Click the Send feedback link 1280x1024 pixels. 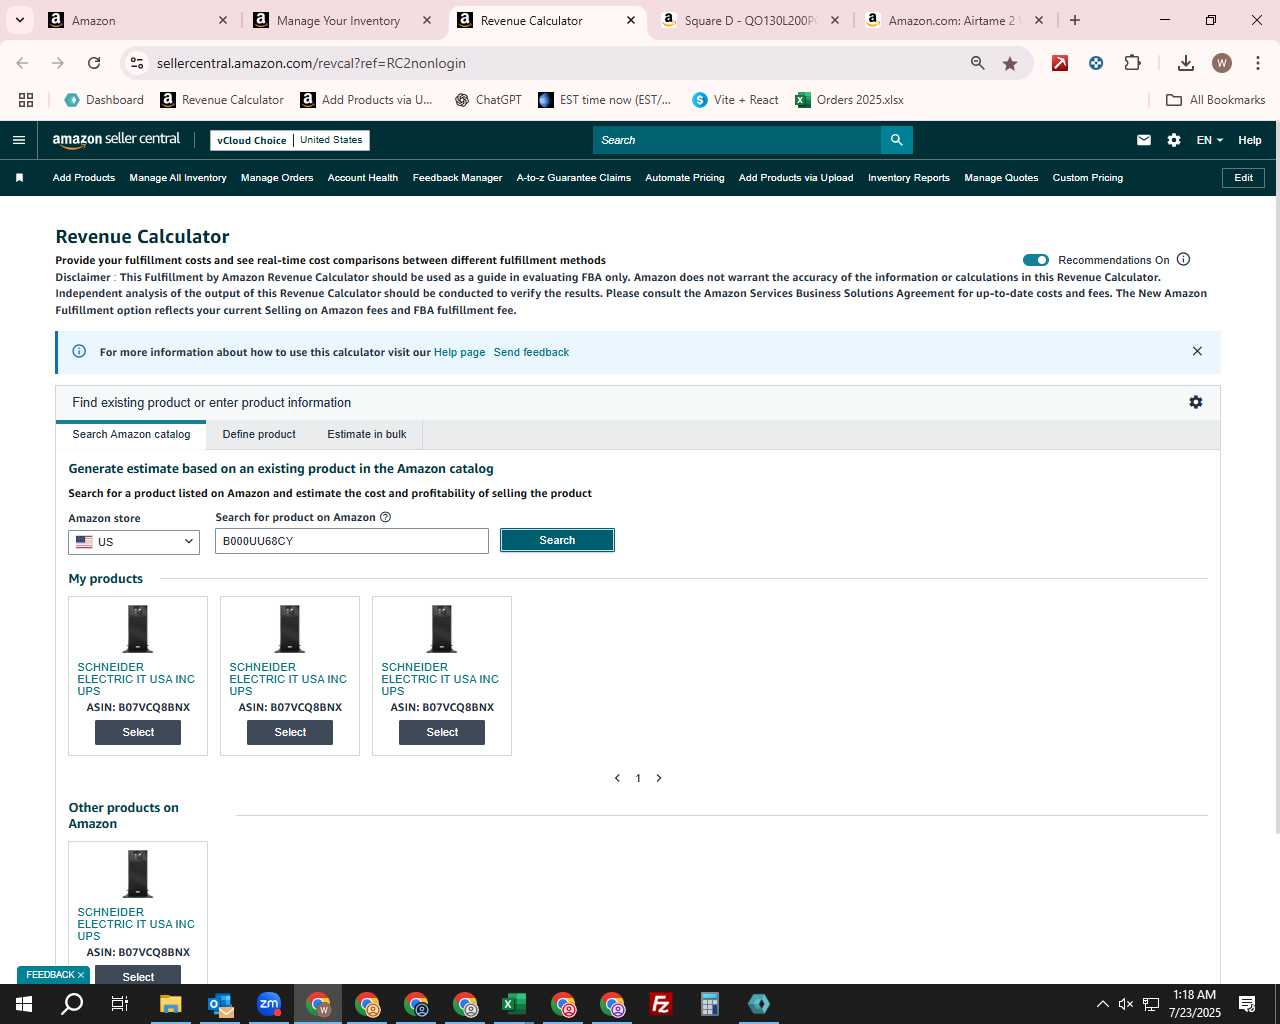coord(531,352)
